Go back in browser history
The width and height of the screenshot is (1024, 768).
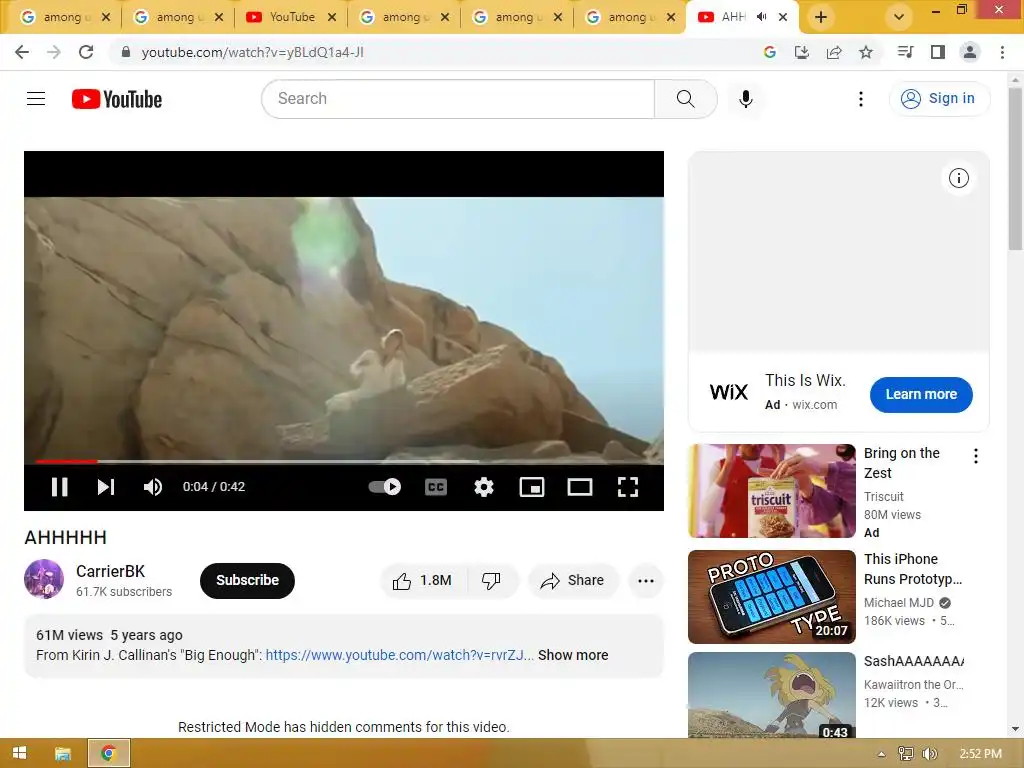[22, 52]
